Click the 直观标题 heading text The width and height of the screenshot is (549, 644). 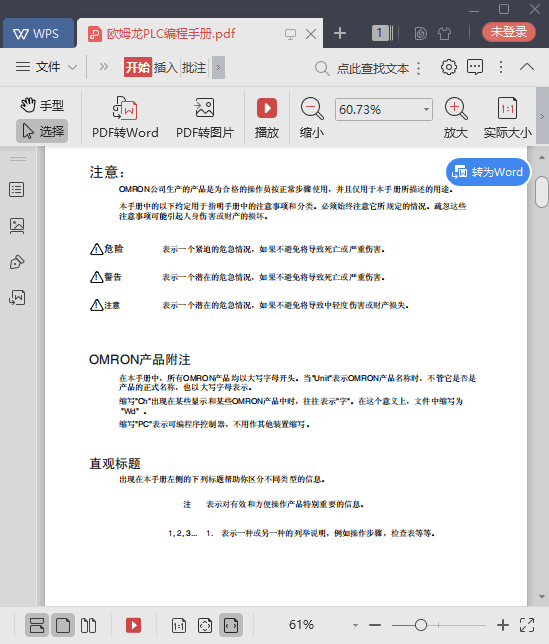pyautogui.click(x=115, y=464)
